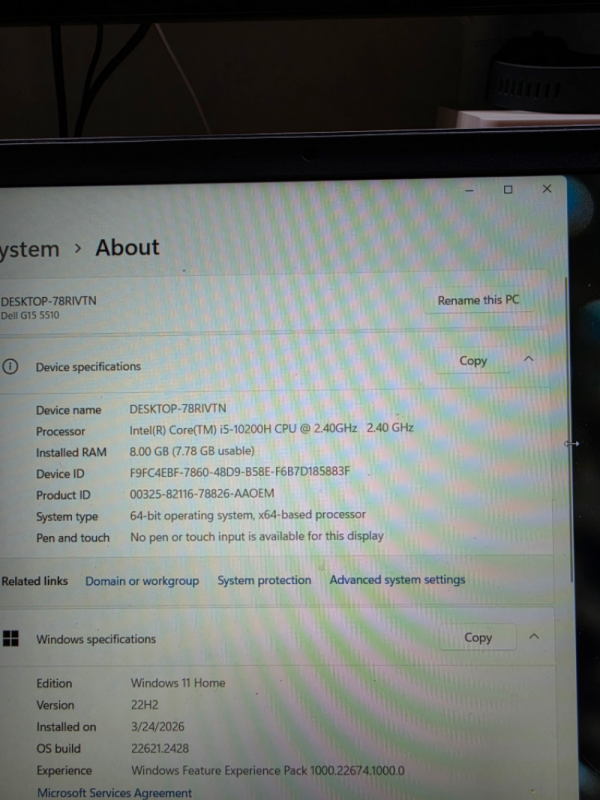Open Advanced system settings
600x800 pixels.
click(x=397, y=579)
